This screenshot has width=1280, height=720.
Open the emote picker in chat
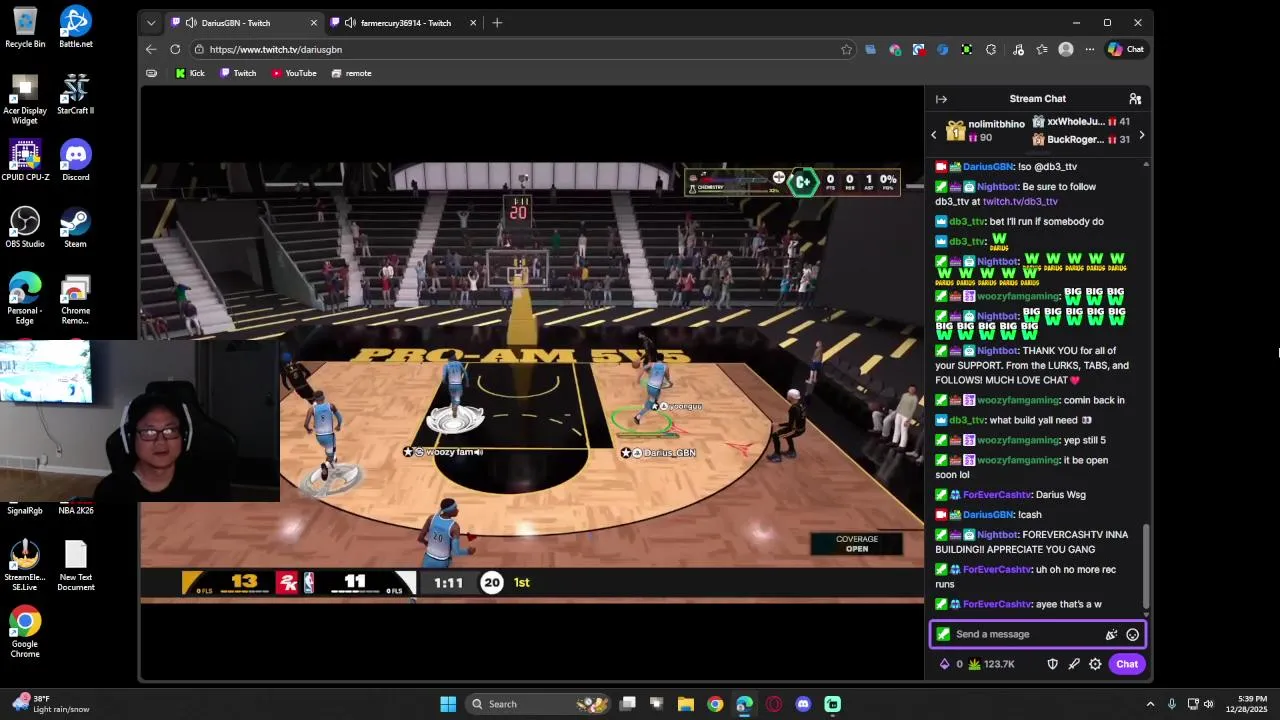click(1132, 634)
